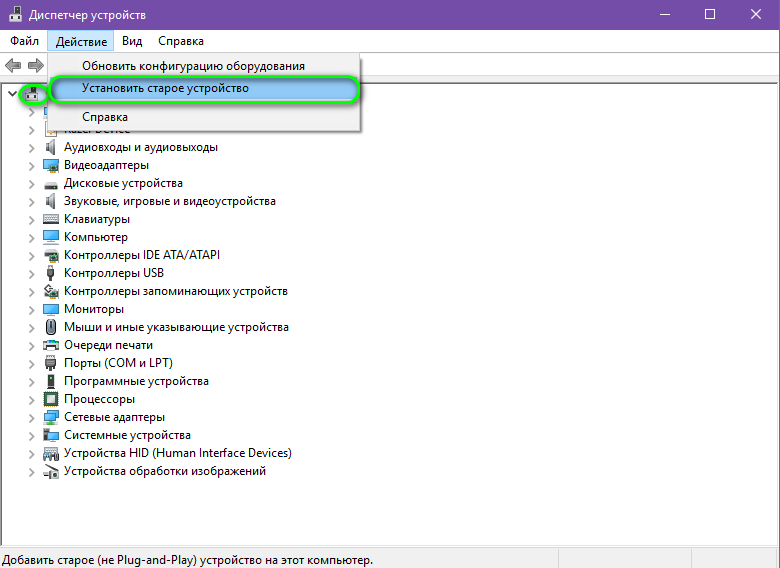
Task: Expand the Дисковые устройства node
Action: click(31, 183)
